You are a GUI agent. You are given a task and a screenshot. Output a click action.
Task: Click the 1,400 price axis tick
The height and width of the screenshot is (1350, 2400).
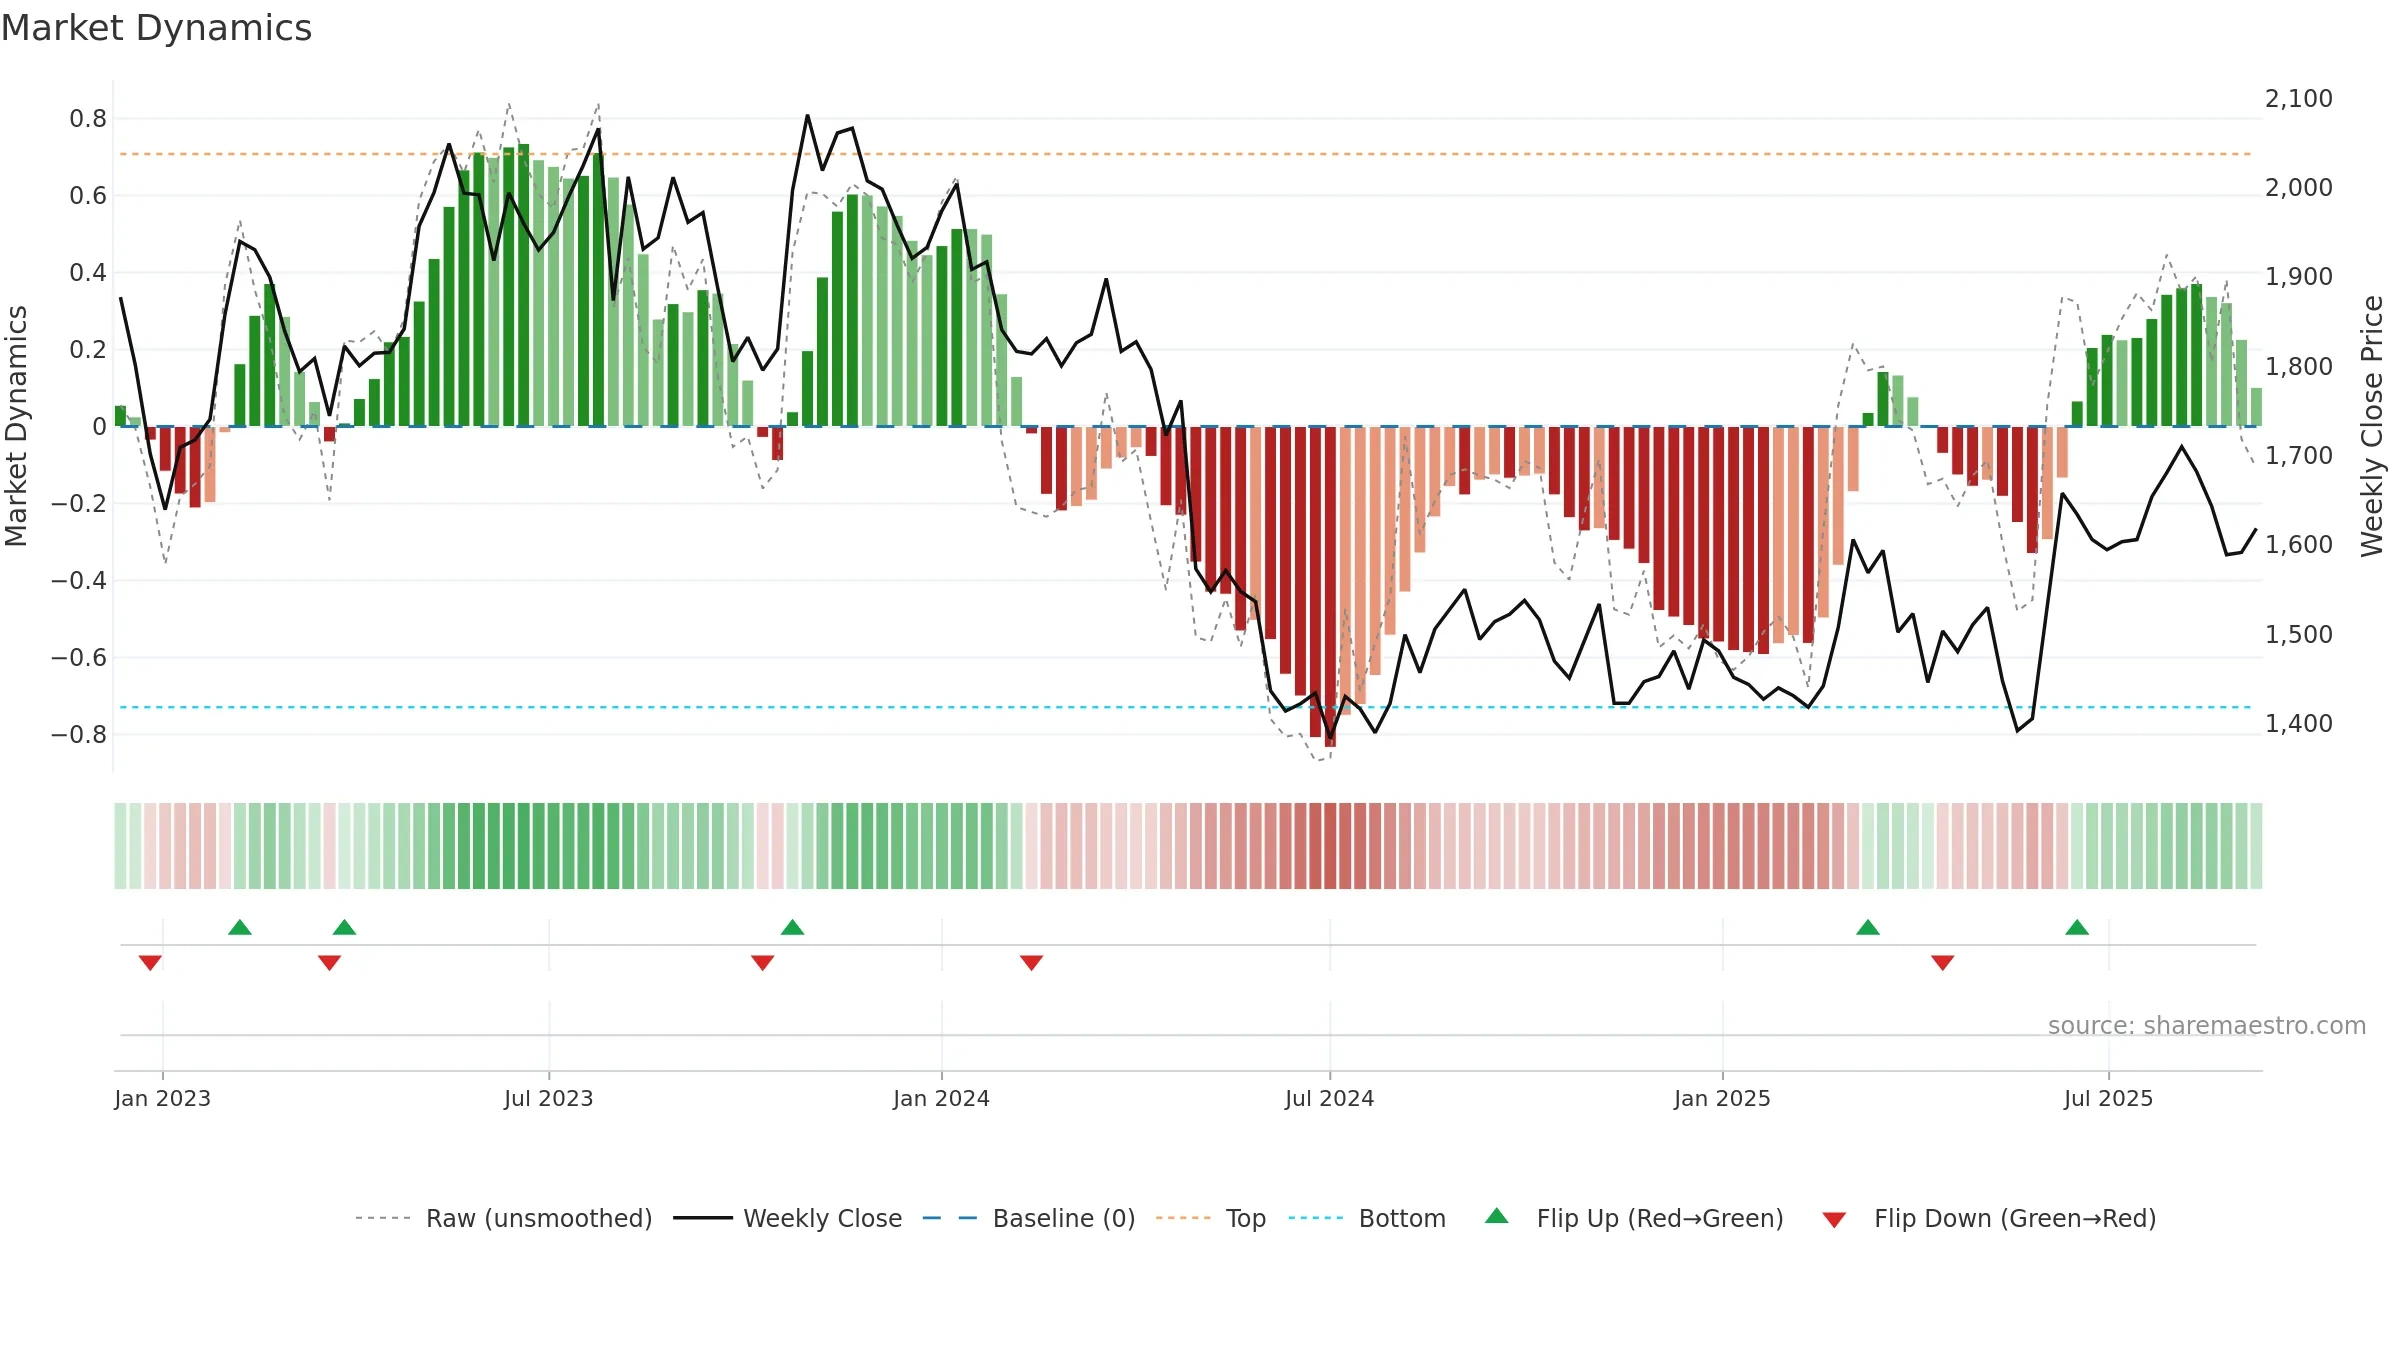tap(2299, 723)
